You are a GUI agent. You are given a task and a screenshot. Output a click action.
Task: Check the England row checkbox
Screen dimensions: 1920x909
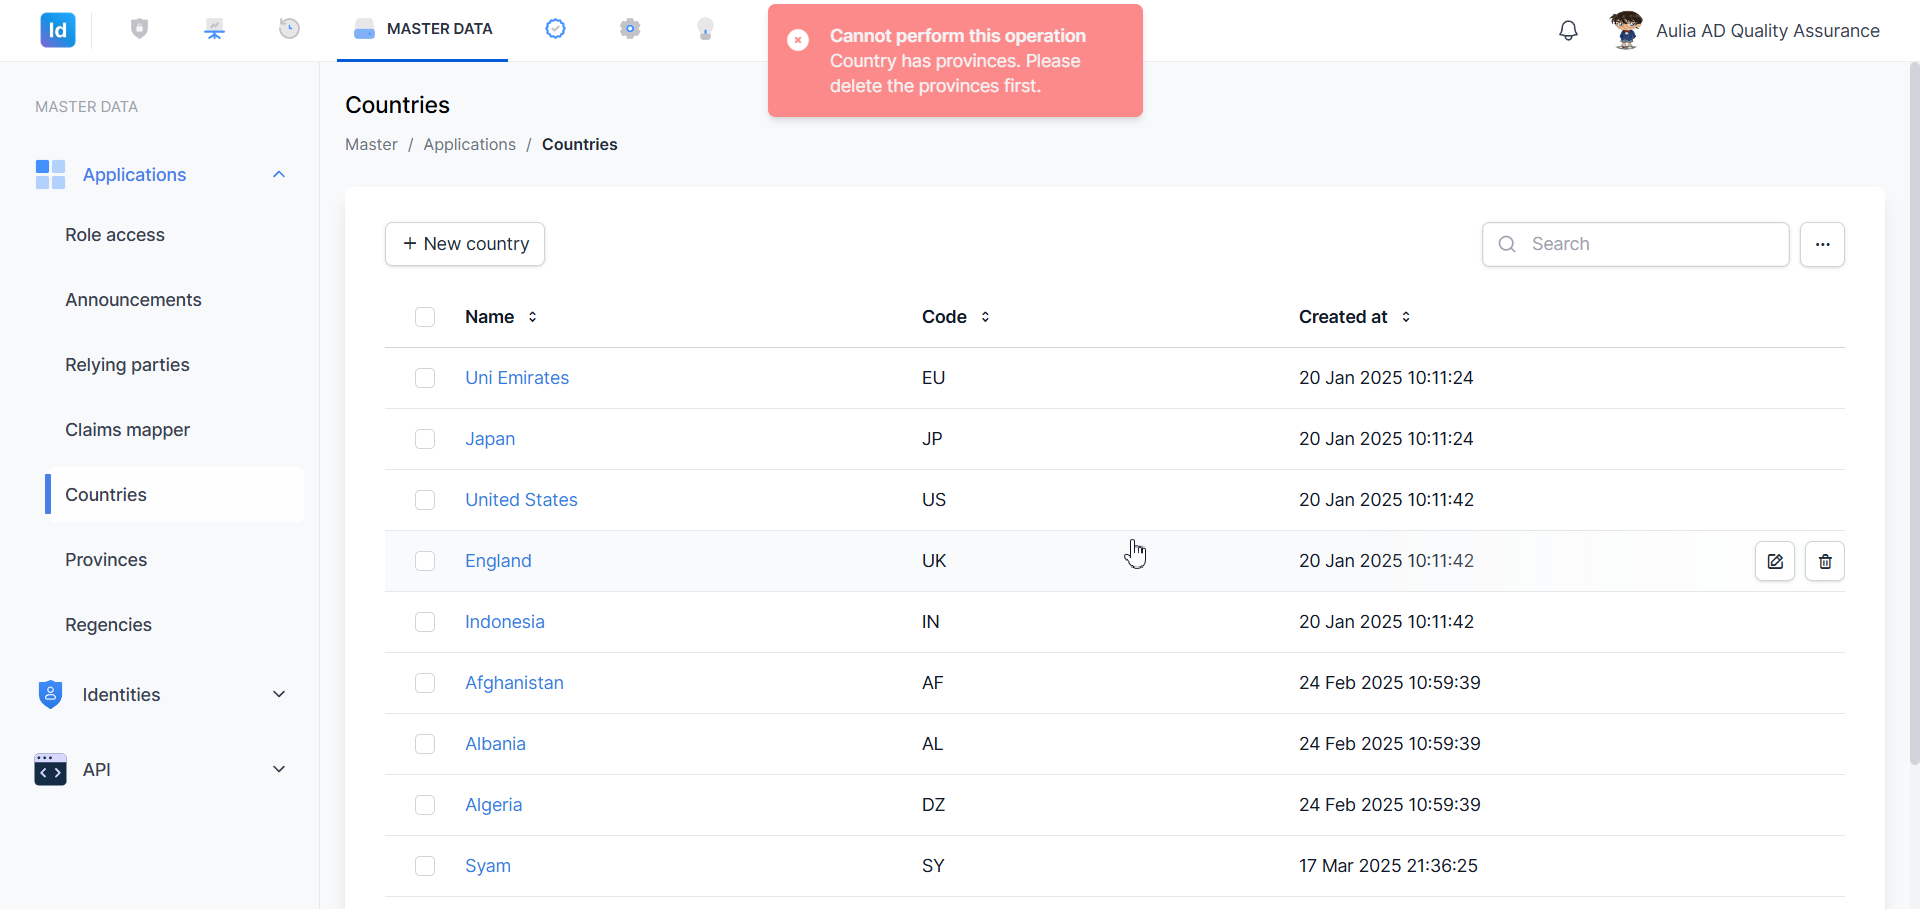coord(425,561)
